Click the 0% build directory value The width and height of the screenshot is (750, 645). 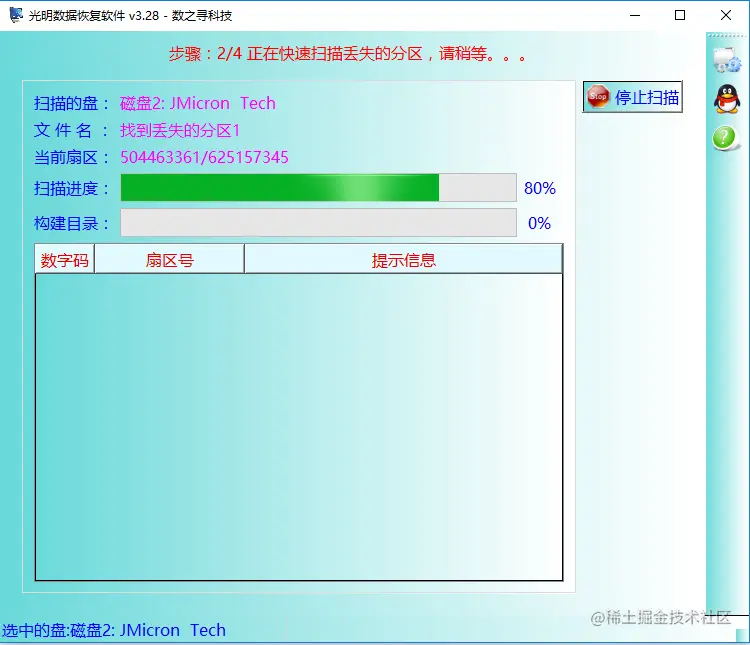[x=539, y=223]
